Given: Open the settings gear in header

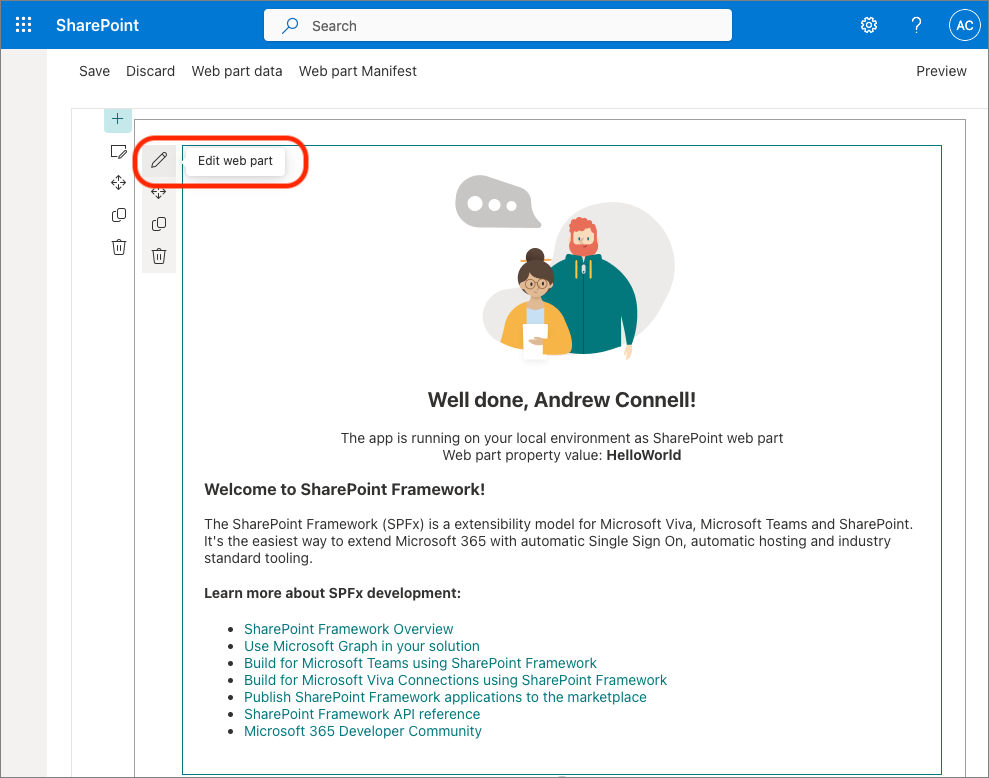Looking at the screenshot, I should tap(869, 25).
